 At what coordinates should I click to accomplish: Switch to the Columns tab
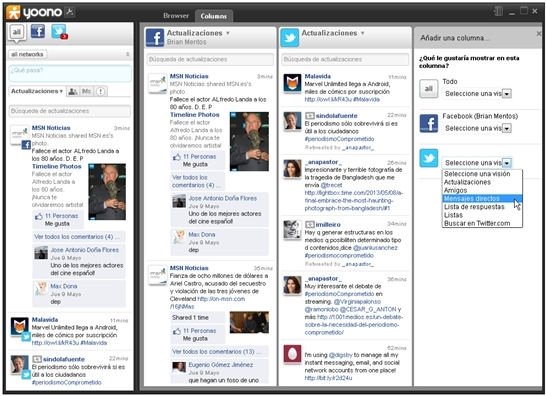pyautogui.click(x=213, y=16)
